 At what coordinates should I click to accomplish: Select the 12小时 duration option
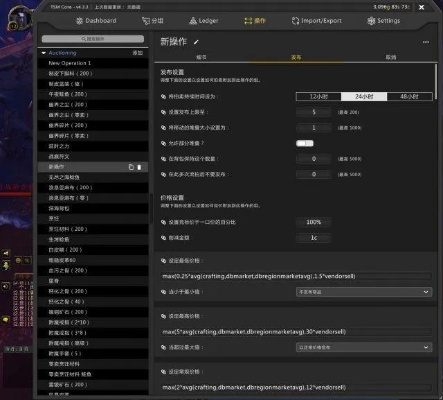[319, 97]
